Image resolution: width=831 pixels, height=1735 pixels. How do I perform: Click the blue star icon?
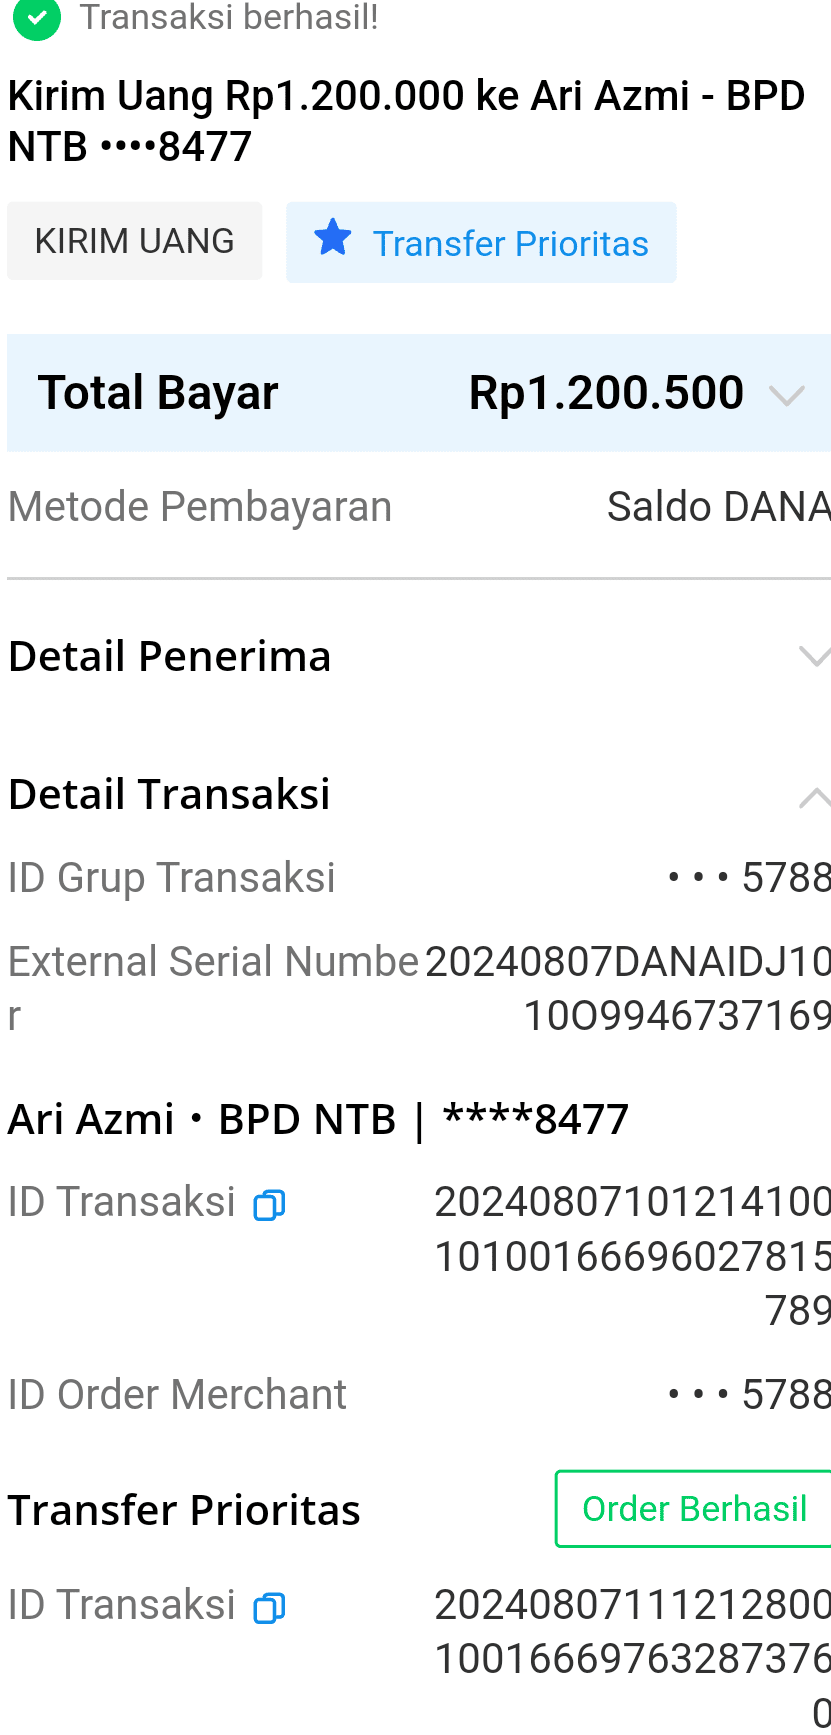332,240
